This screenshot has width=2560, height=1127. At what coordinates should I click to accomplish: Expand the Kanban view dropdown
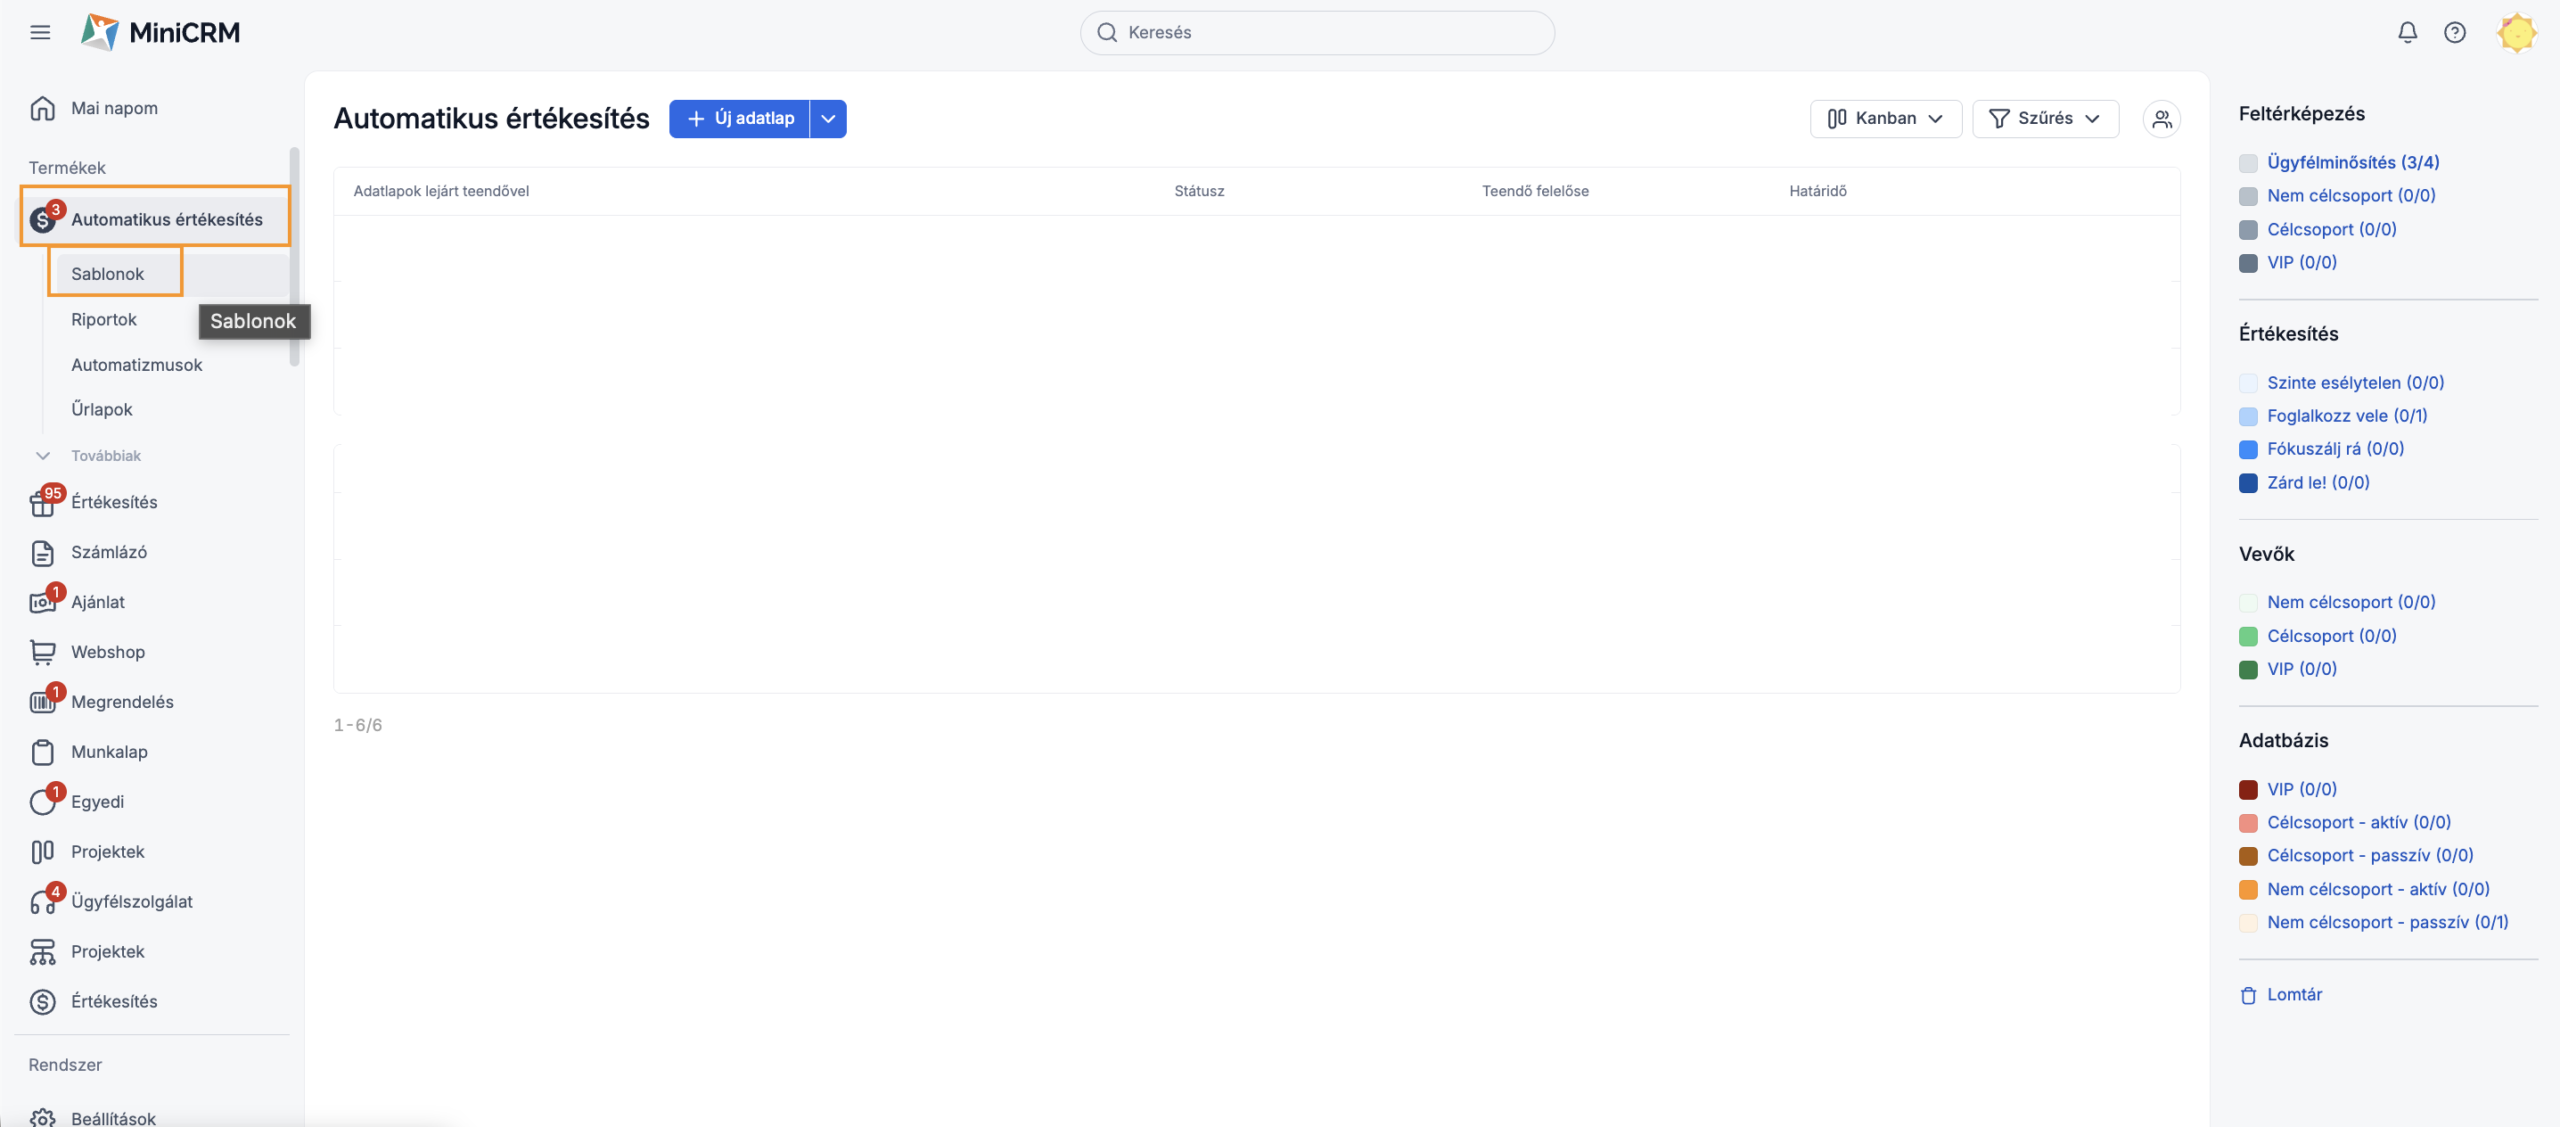(1885, 119)
